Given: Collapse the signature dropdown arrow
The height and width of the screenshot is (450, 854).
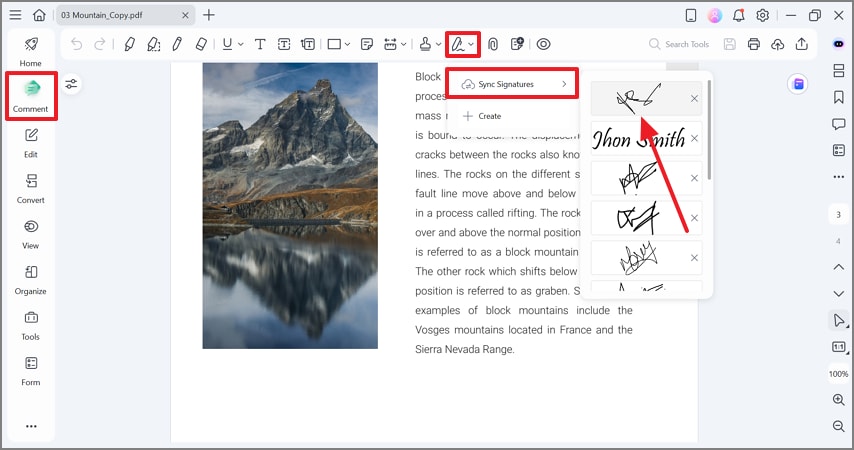Looking at the screenshot, I should pyautogui.click(x=471, y=45).
